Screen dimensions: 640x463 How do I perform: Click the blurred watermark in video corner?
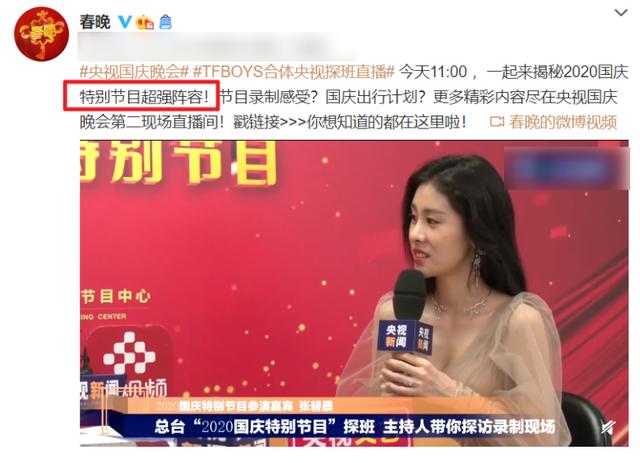[566, 168]
